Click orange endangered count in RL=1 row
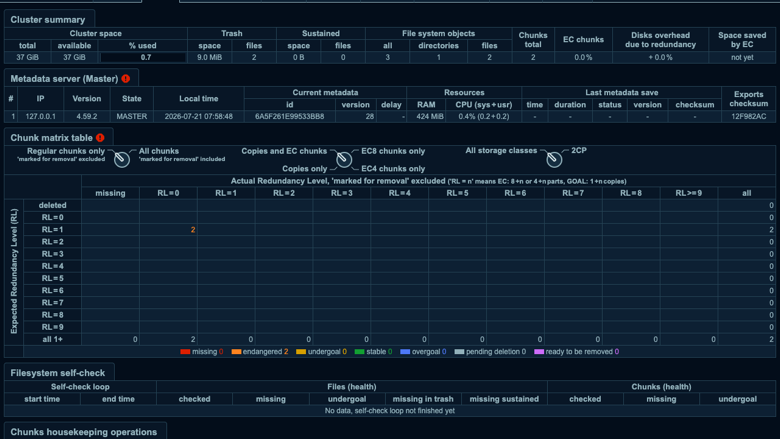 [x=193, y=230]
